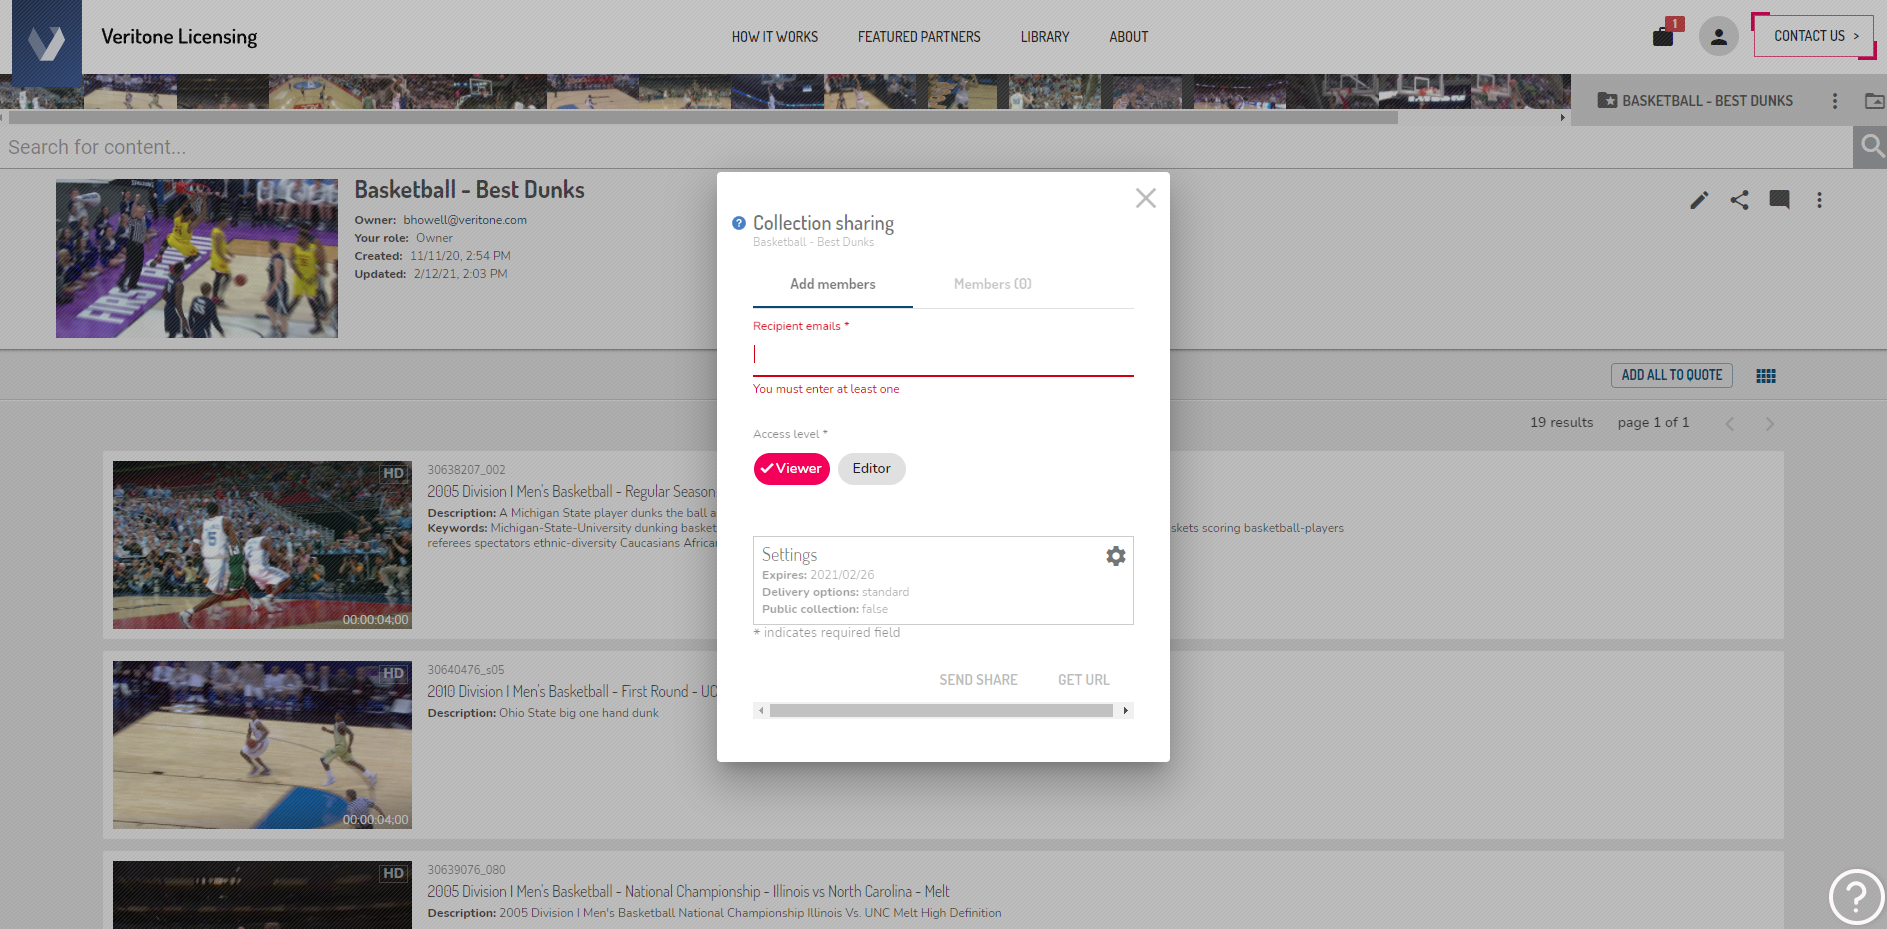Click the pencil edit collection icon
The width and height of the screenshot is (1887, 929).
(x=1699, y=200)
